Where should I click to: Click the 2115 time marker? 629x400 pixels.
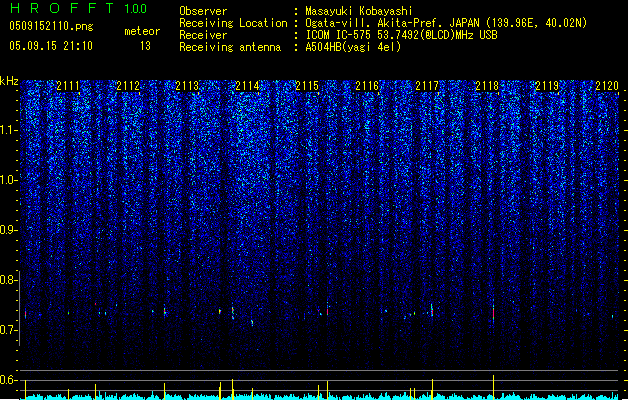point(307,86)
